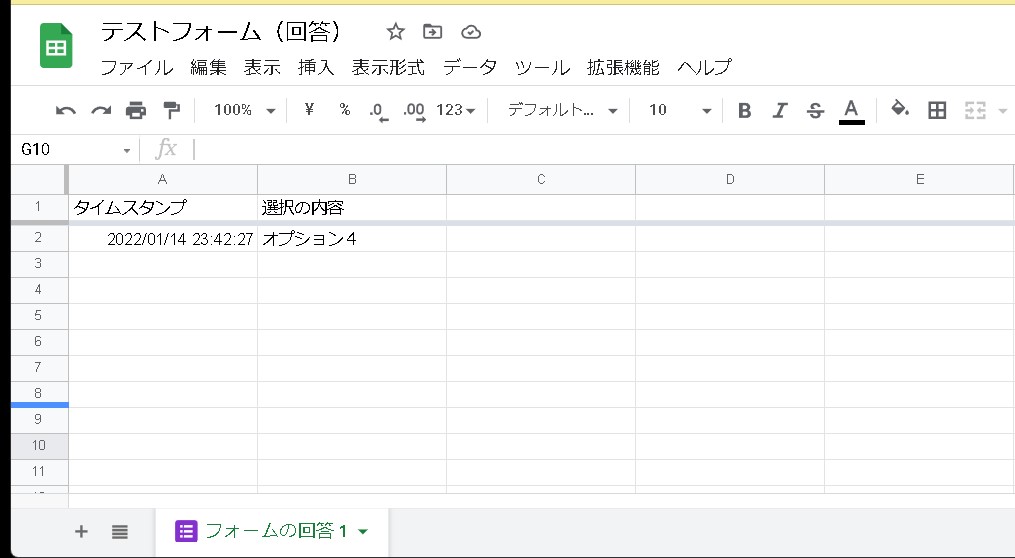Click the undo arrow icon
1015x558 pixels.
tap(66, 110)
